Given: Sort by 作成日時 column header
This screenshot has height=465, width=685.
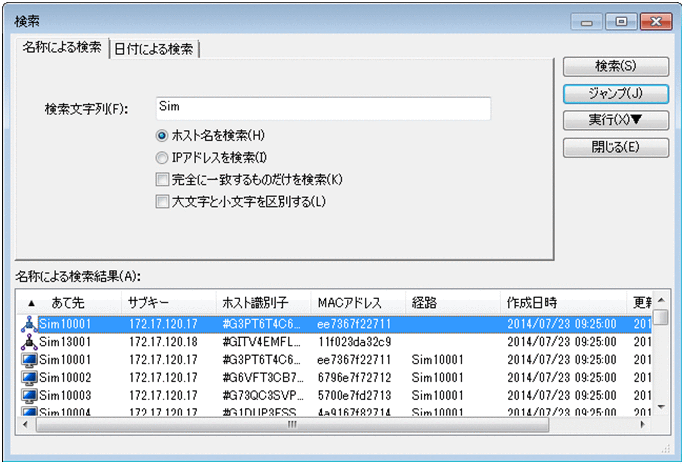Looking at the screenshot, I should point(563,302).
